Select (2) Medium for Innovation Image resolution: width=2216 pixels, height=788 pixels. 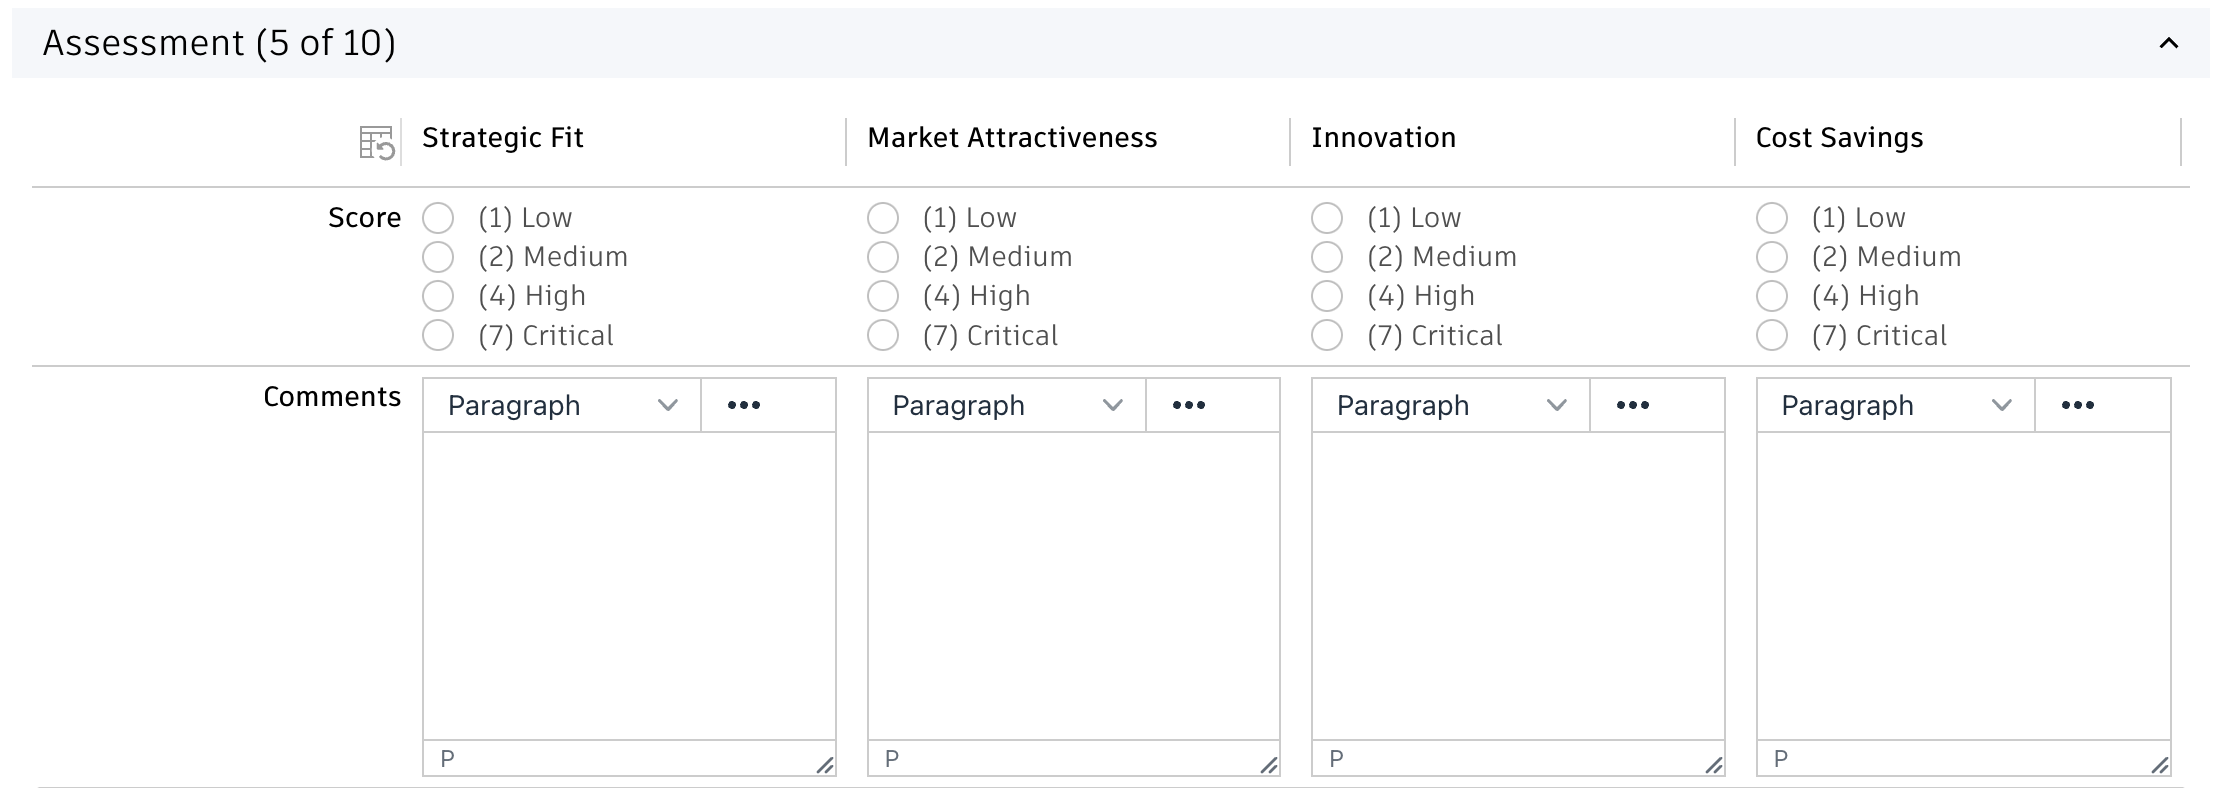[x=1327, y=257]
